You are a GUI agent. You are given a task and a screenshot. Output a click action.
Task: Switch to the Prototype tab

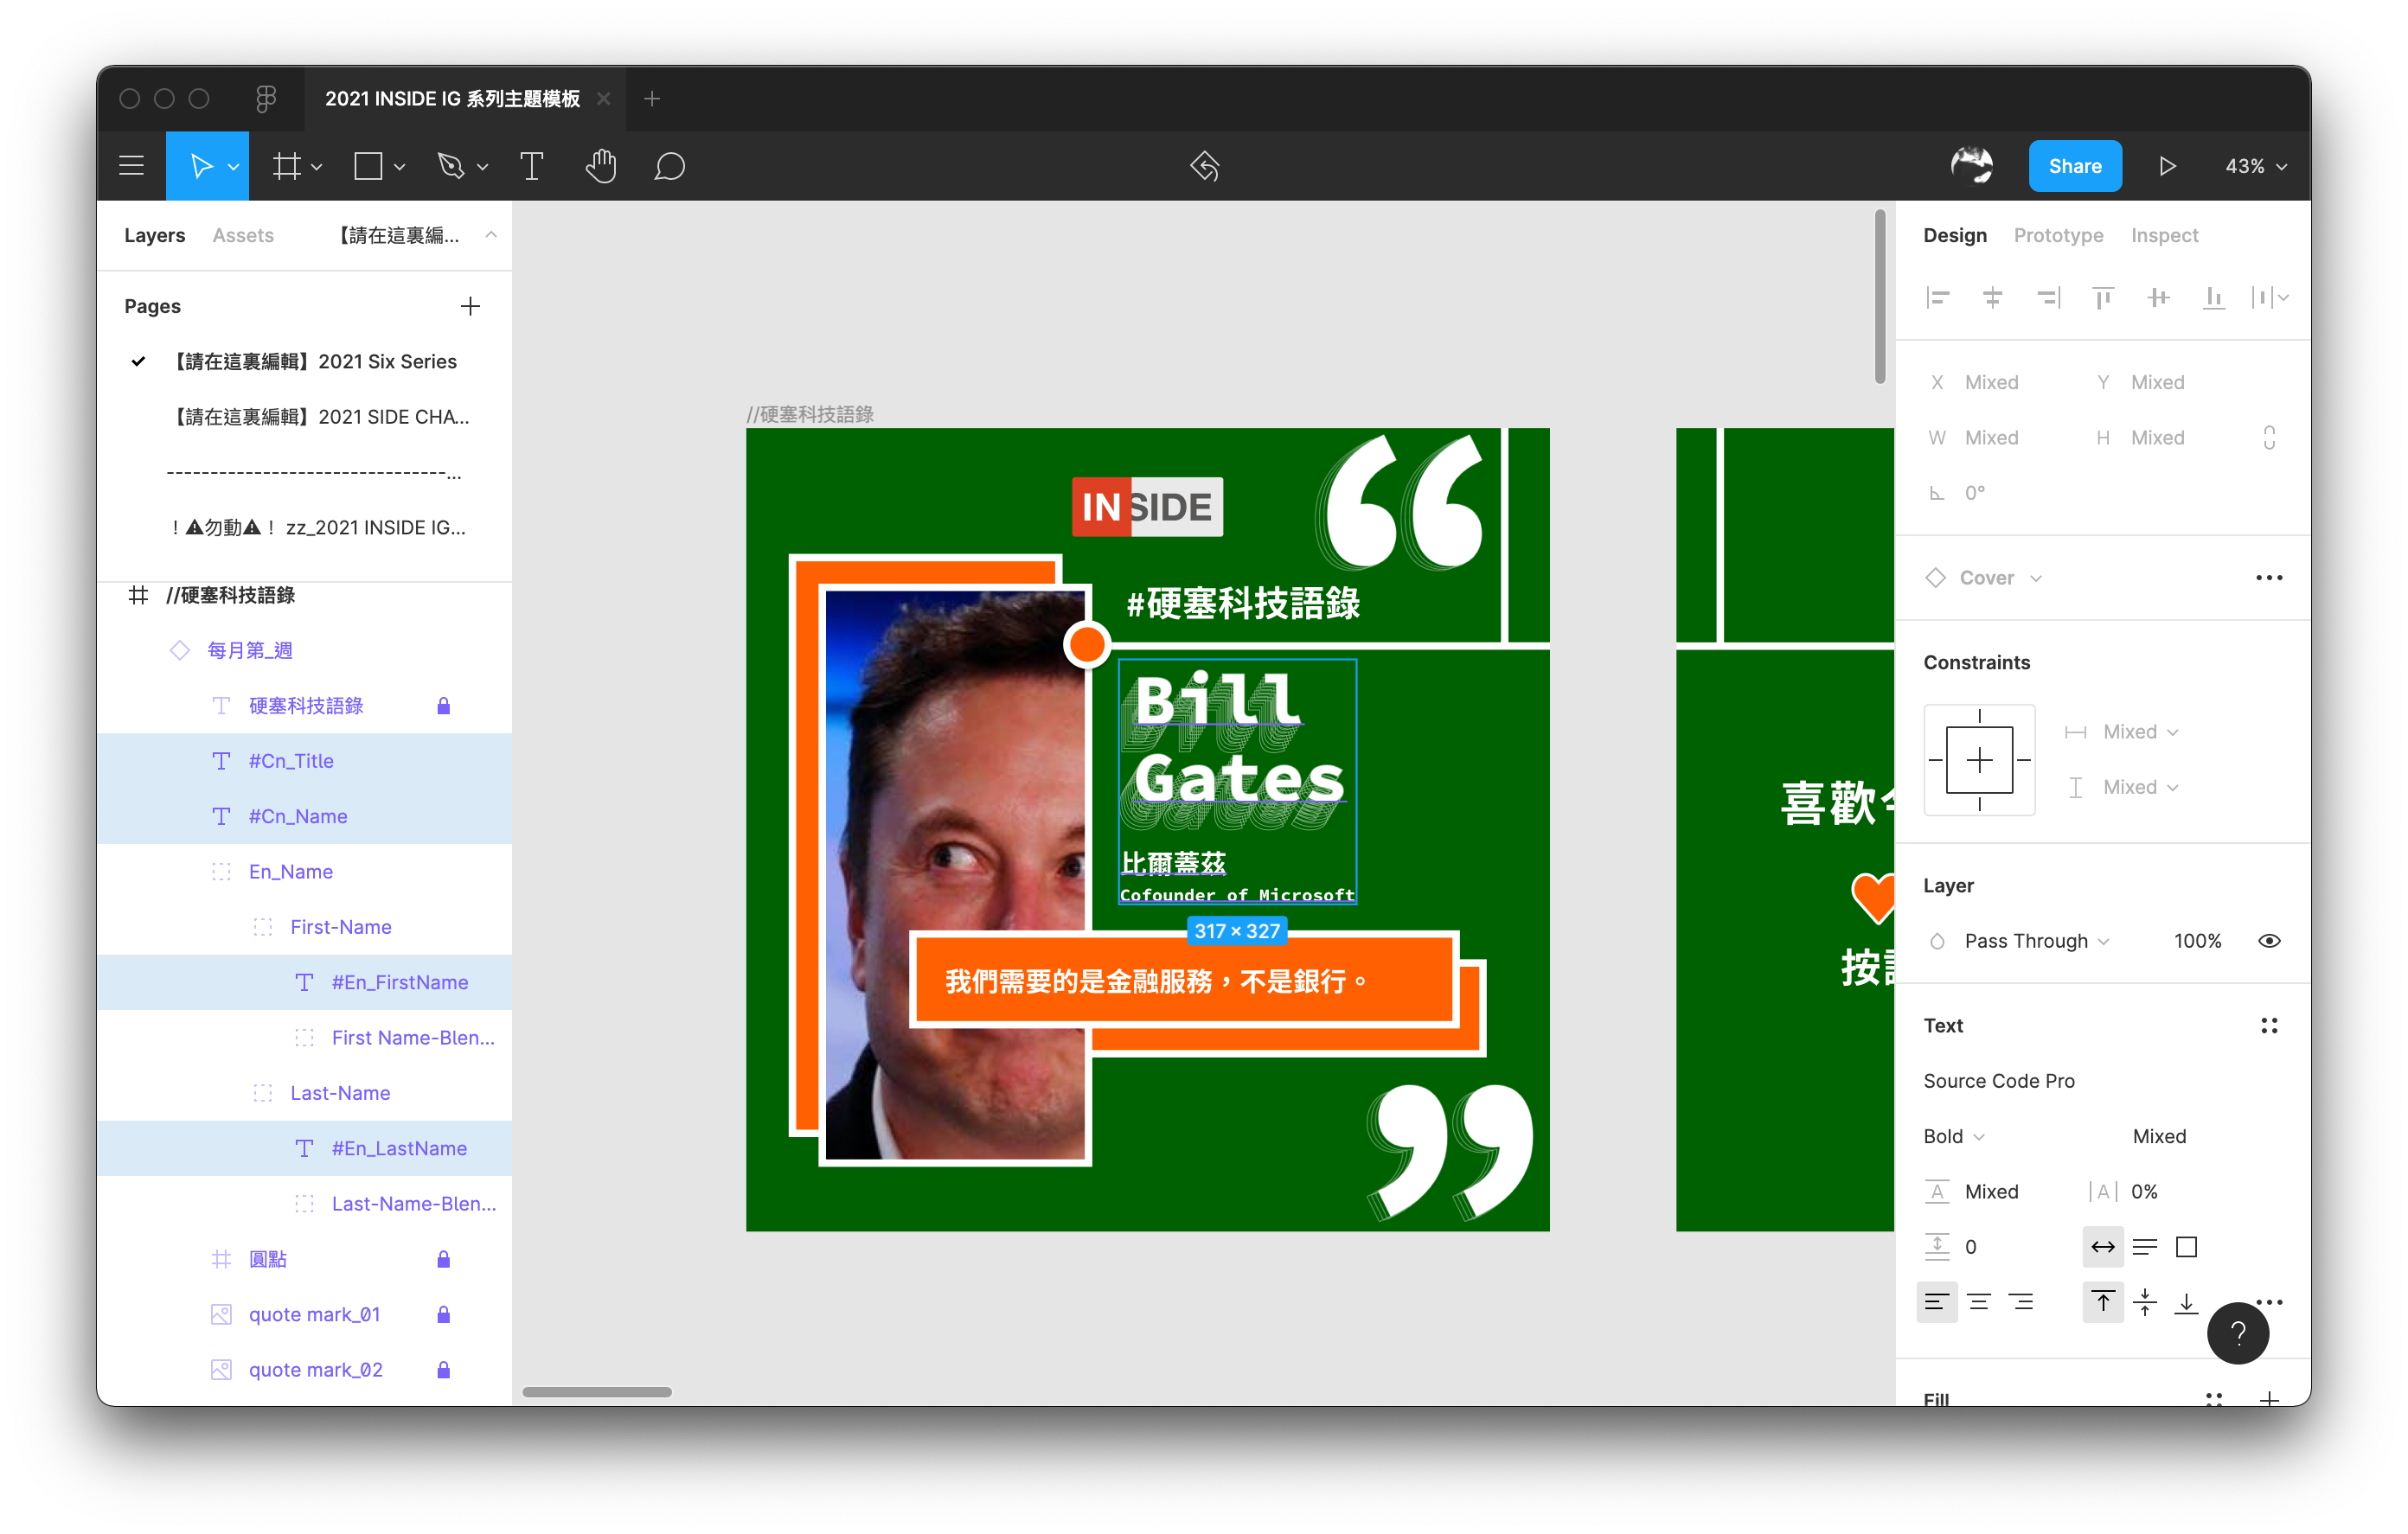2058,235
